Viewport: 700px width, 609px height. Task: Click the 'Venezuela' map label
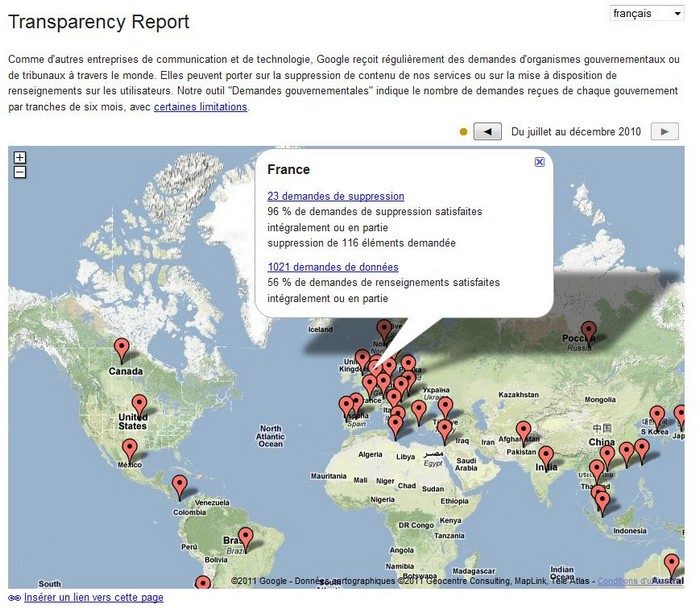pyautogui.click(x=212, y=503)
